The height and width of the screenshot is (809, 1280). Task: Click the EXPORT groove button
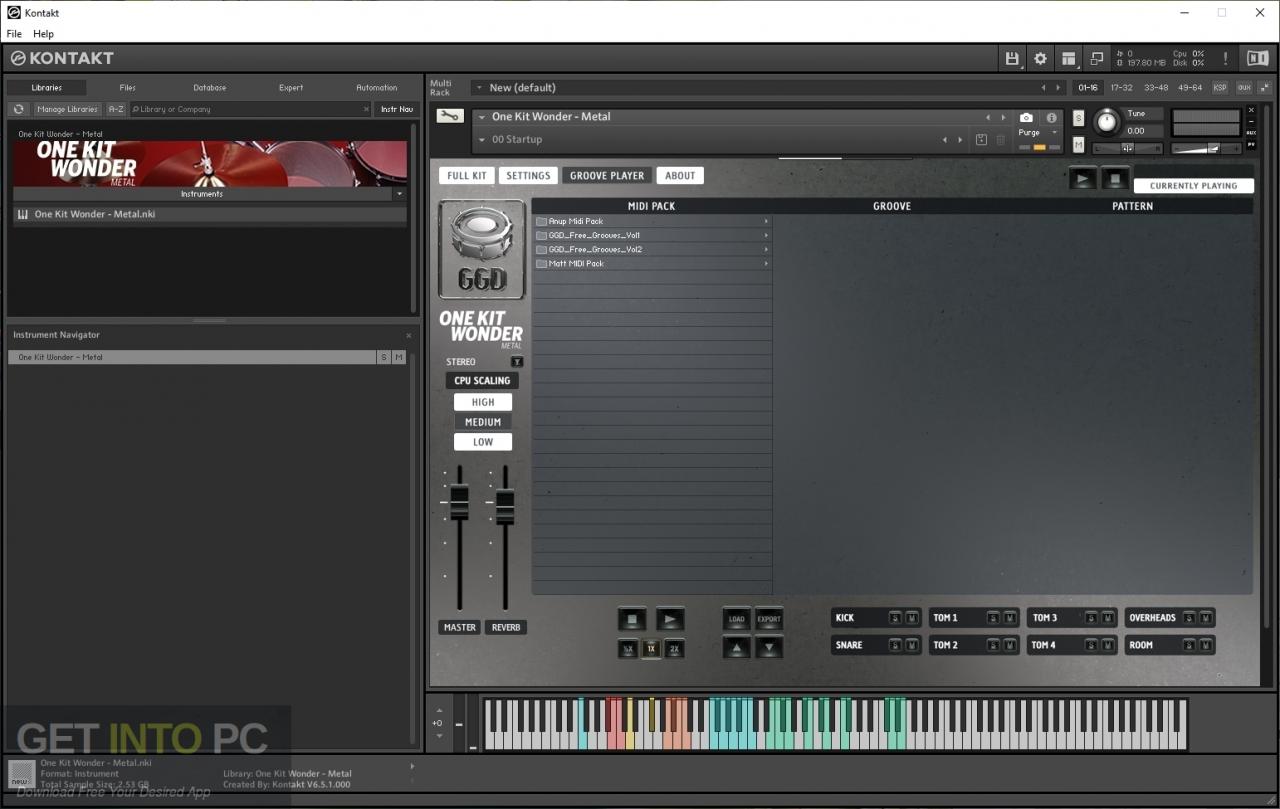point(769,619)
